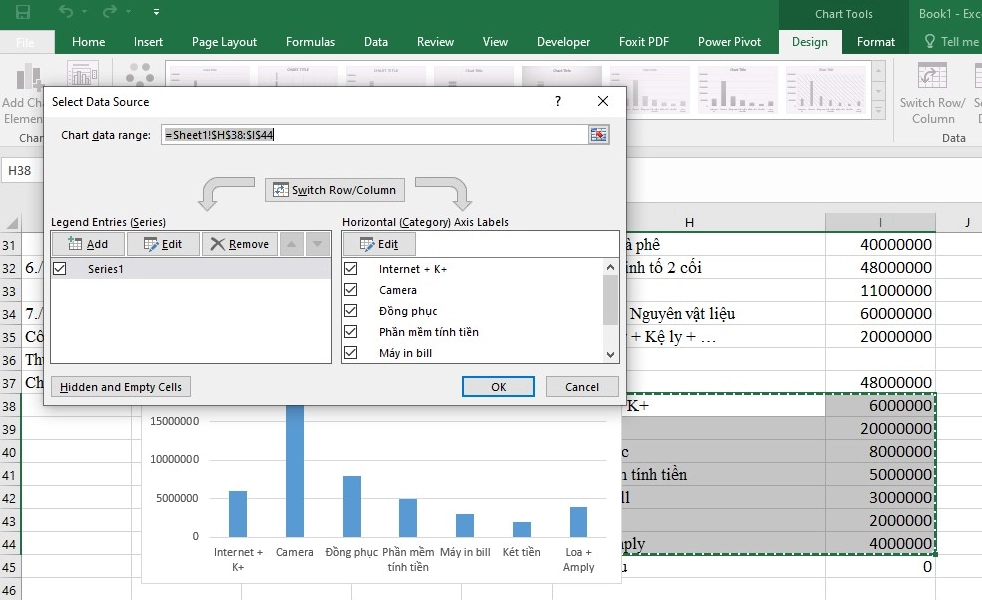
Task: Open the File tab
Action: [x=26, y=42]
